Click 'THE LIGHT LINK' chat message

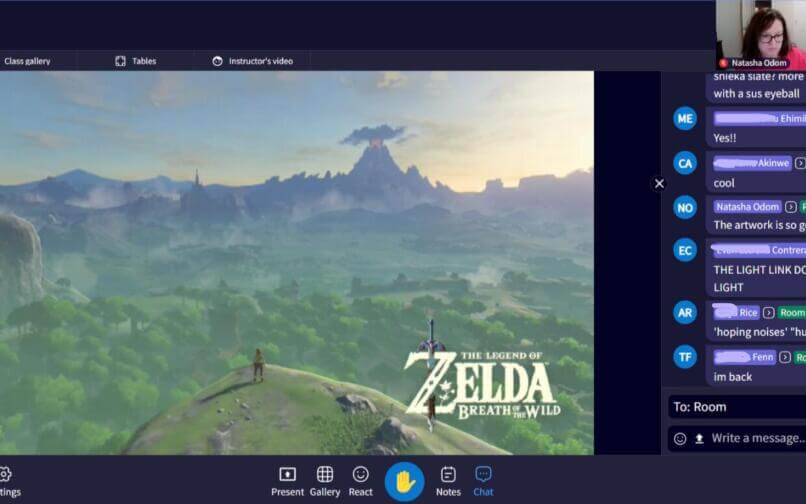759,278
